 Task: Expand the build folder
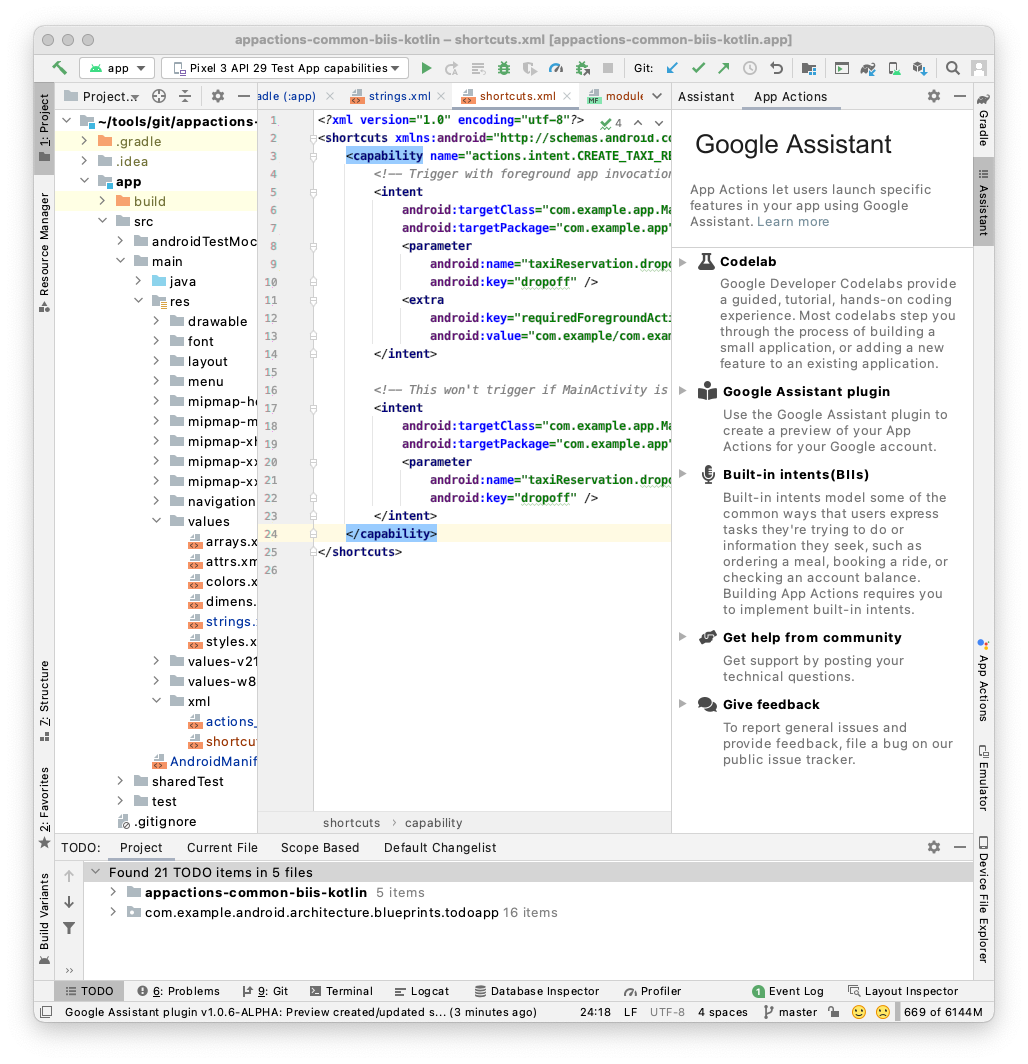(x=101, y=201)
